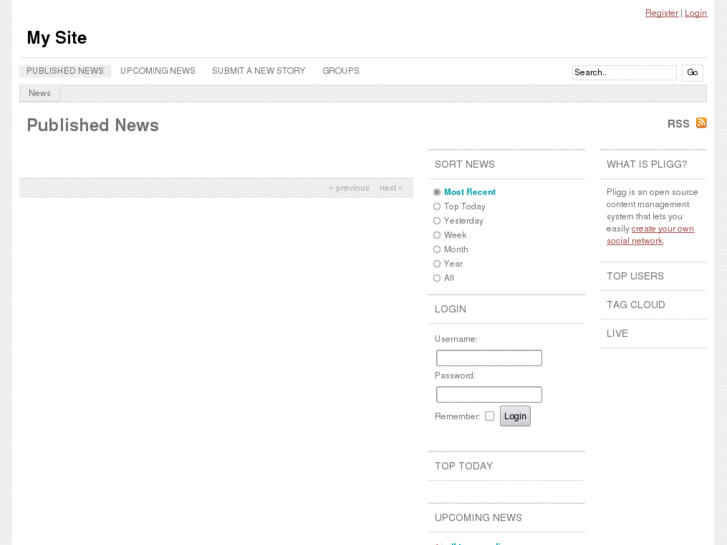The image size is (727, 545).
Task: Click the Login form button
Action: pyautogui.click(x=515, y=416)
